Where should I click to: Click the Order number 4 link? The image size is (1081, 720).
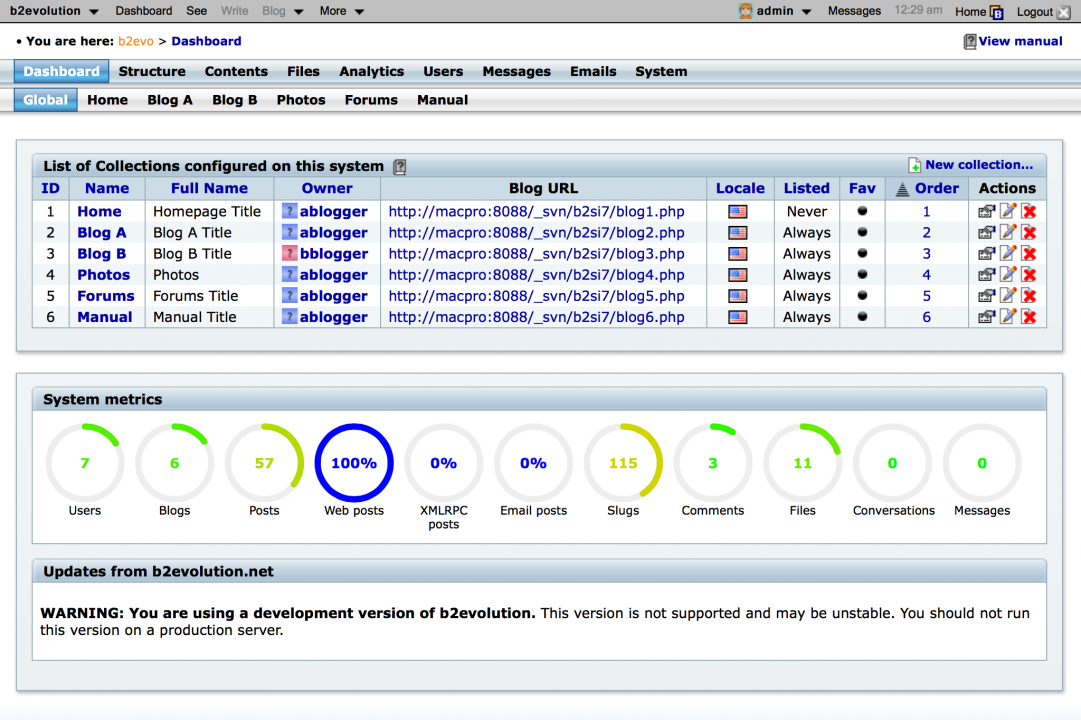pyautogui.click(x=927, y=275)
